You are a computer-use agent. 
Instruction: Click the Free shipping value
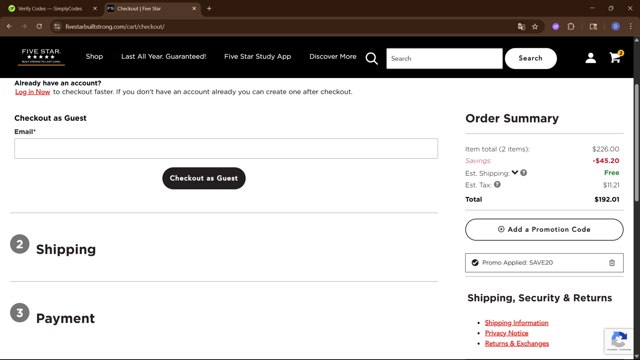(611, 173)
